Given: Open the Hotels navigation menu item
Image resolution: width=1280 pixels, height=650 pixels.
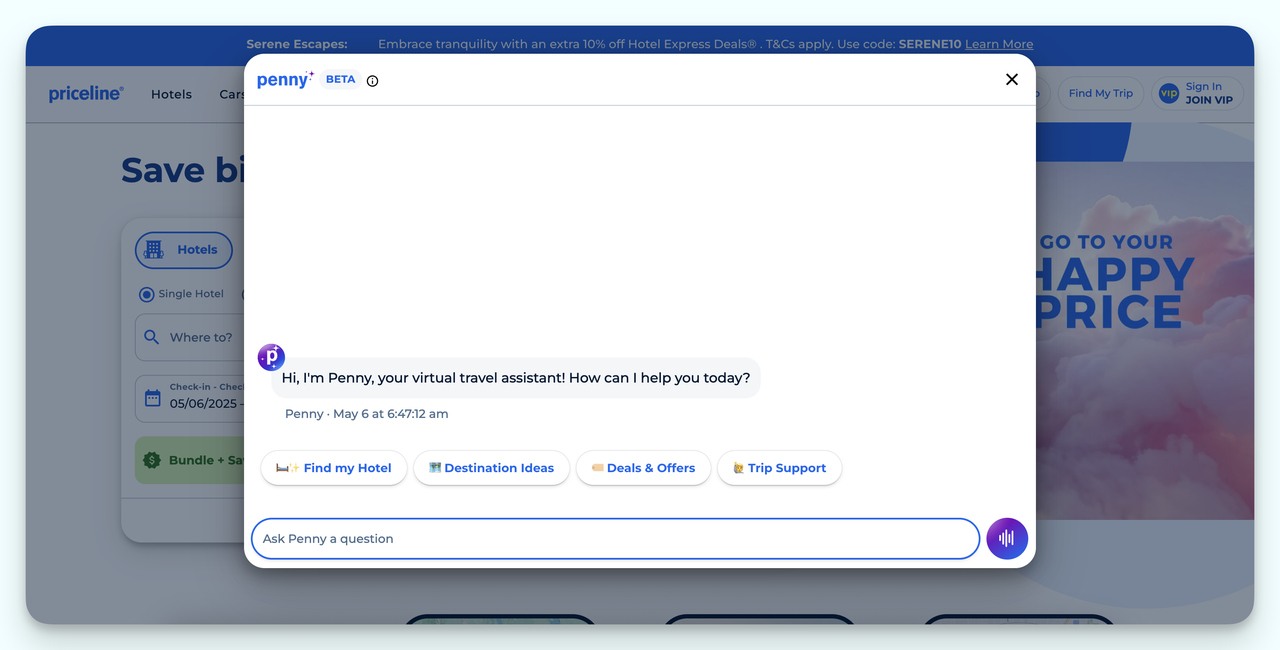Looking at the screenshot, I should 171,94.
